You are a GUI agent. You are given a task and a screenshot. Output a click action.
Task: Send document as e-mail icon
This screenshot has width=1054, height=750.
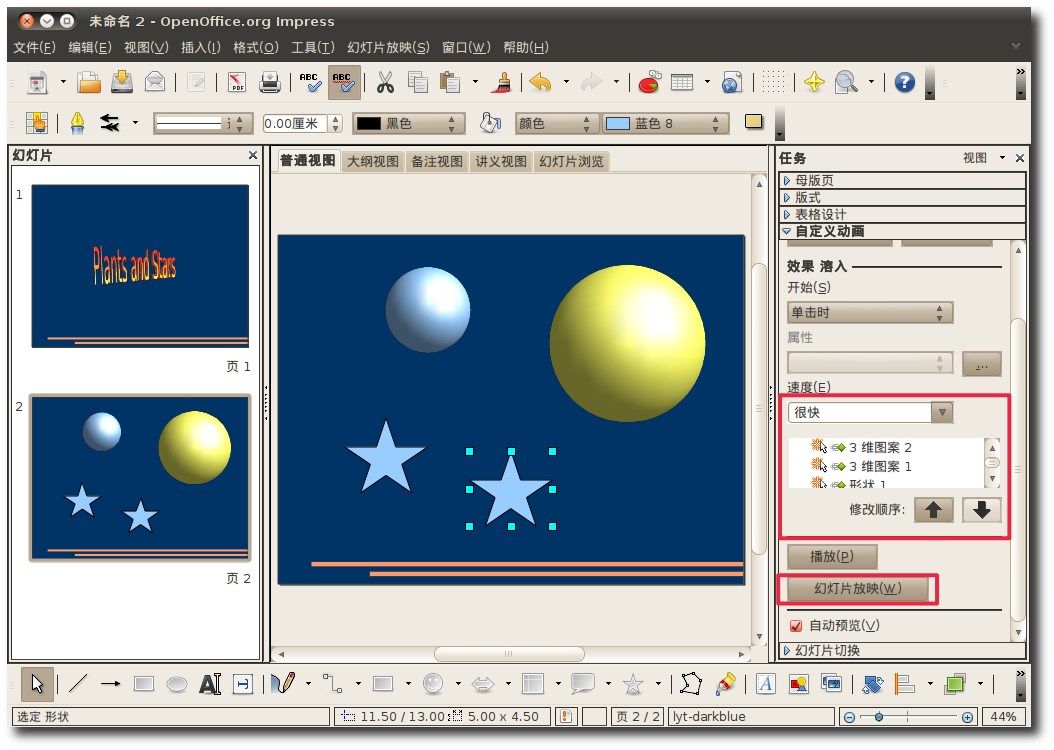(x=155, y=82)
